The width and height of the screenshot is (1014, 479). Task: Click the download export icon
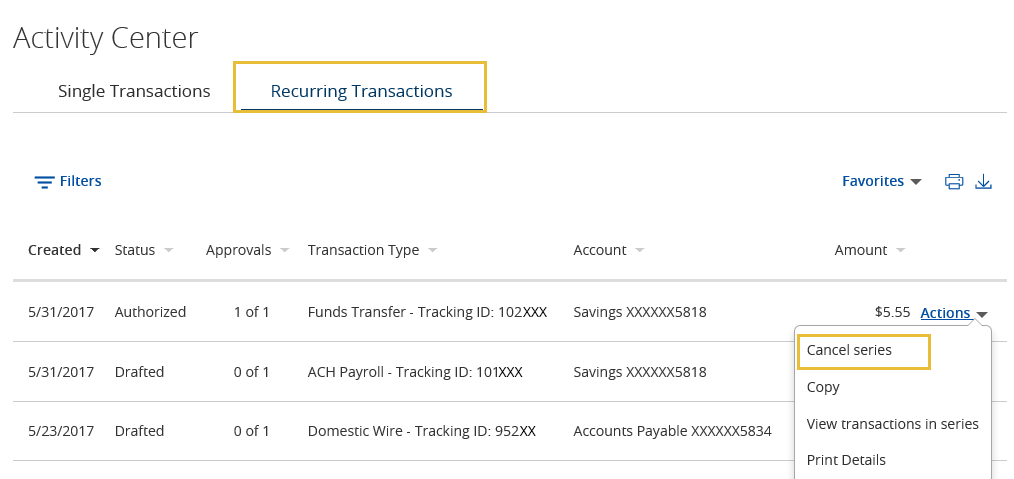[x=983, y=182]
